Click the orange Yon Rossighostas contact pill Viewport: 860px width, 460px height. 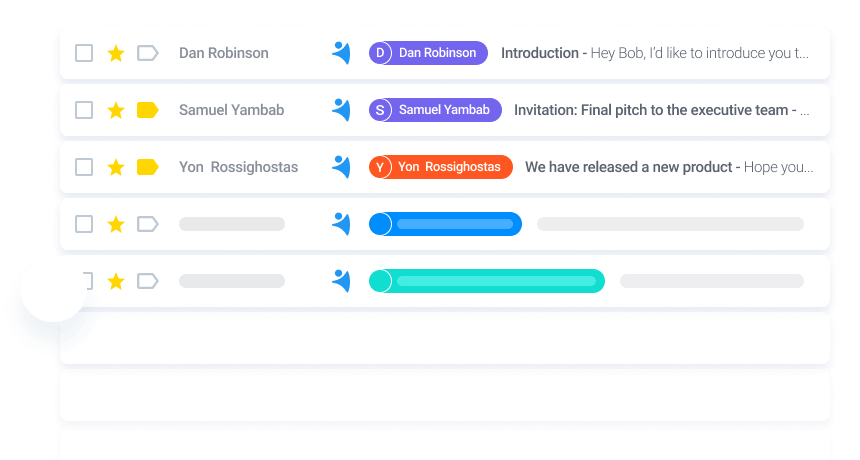(x=441, y=167)
